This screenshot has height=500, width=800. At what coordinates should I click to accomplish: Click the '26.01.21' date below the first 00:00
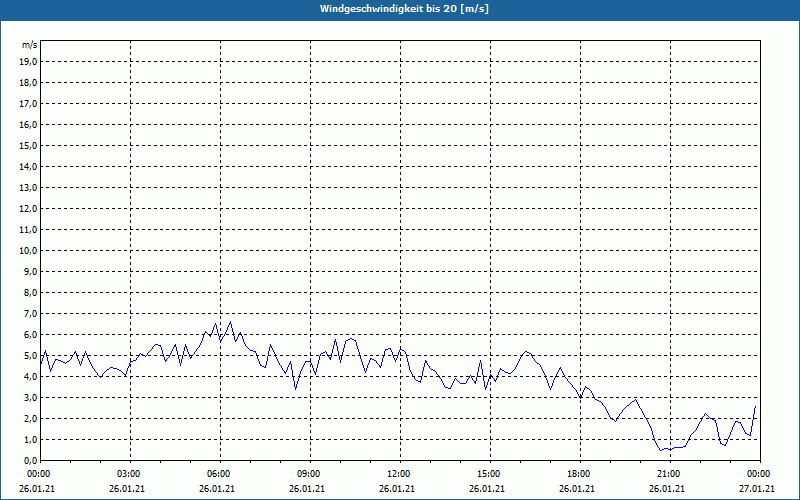[x=37, y=488]
